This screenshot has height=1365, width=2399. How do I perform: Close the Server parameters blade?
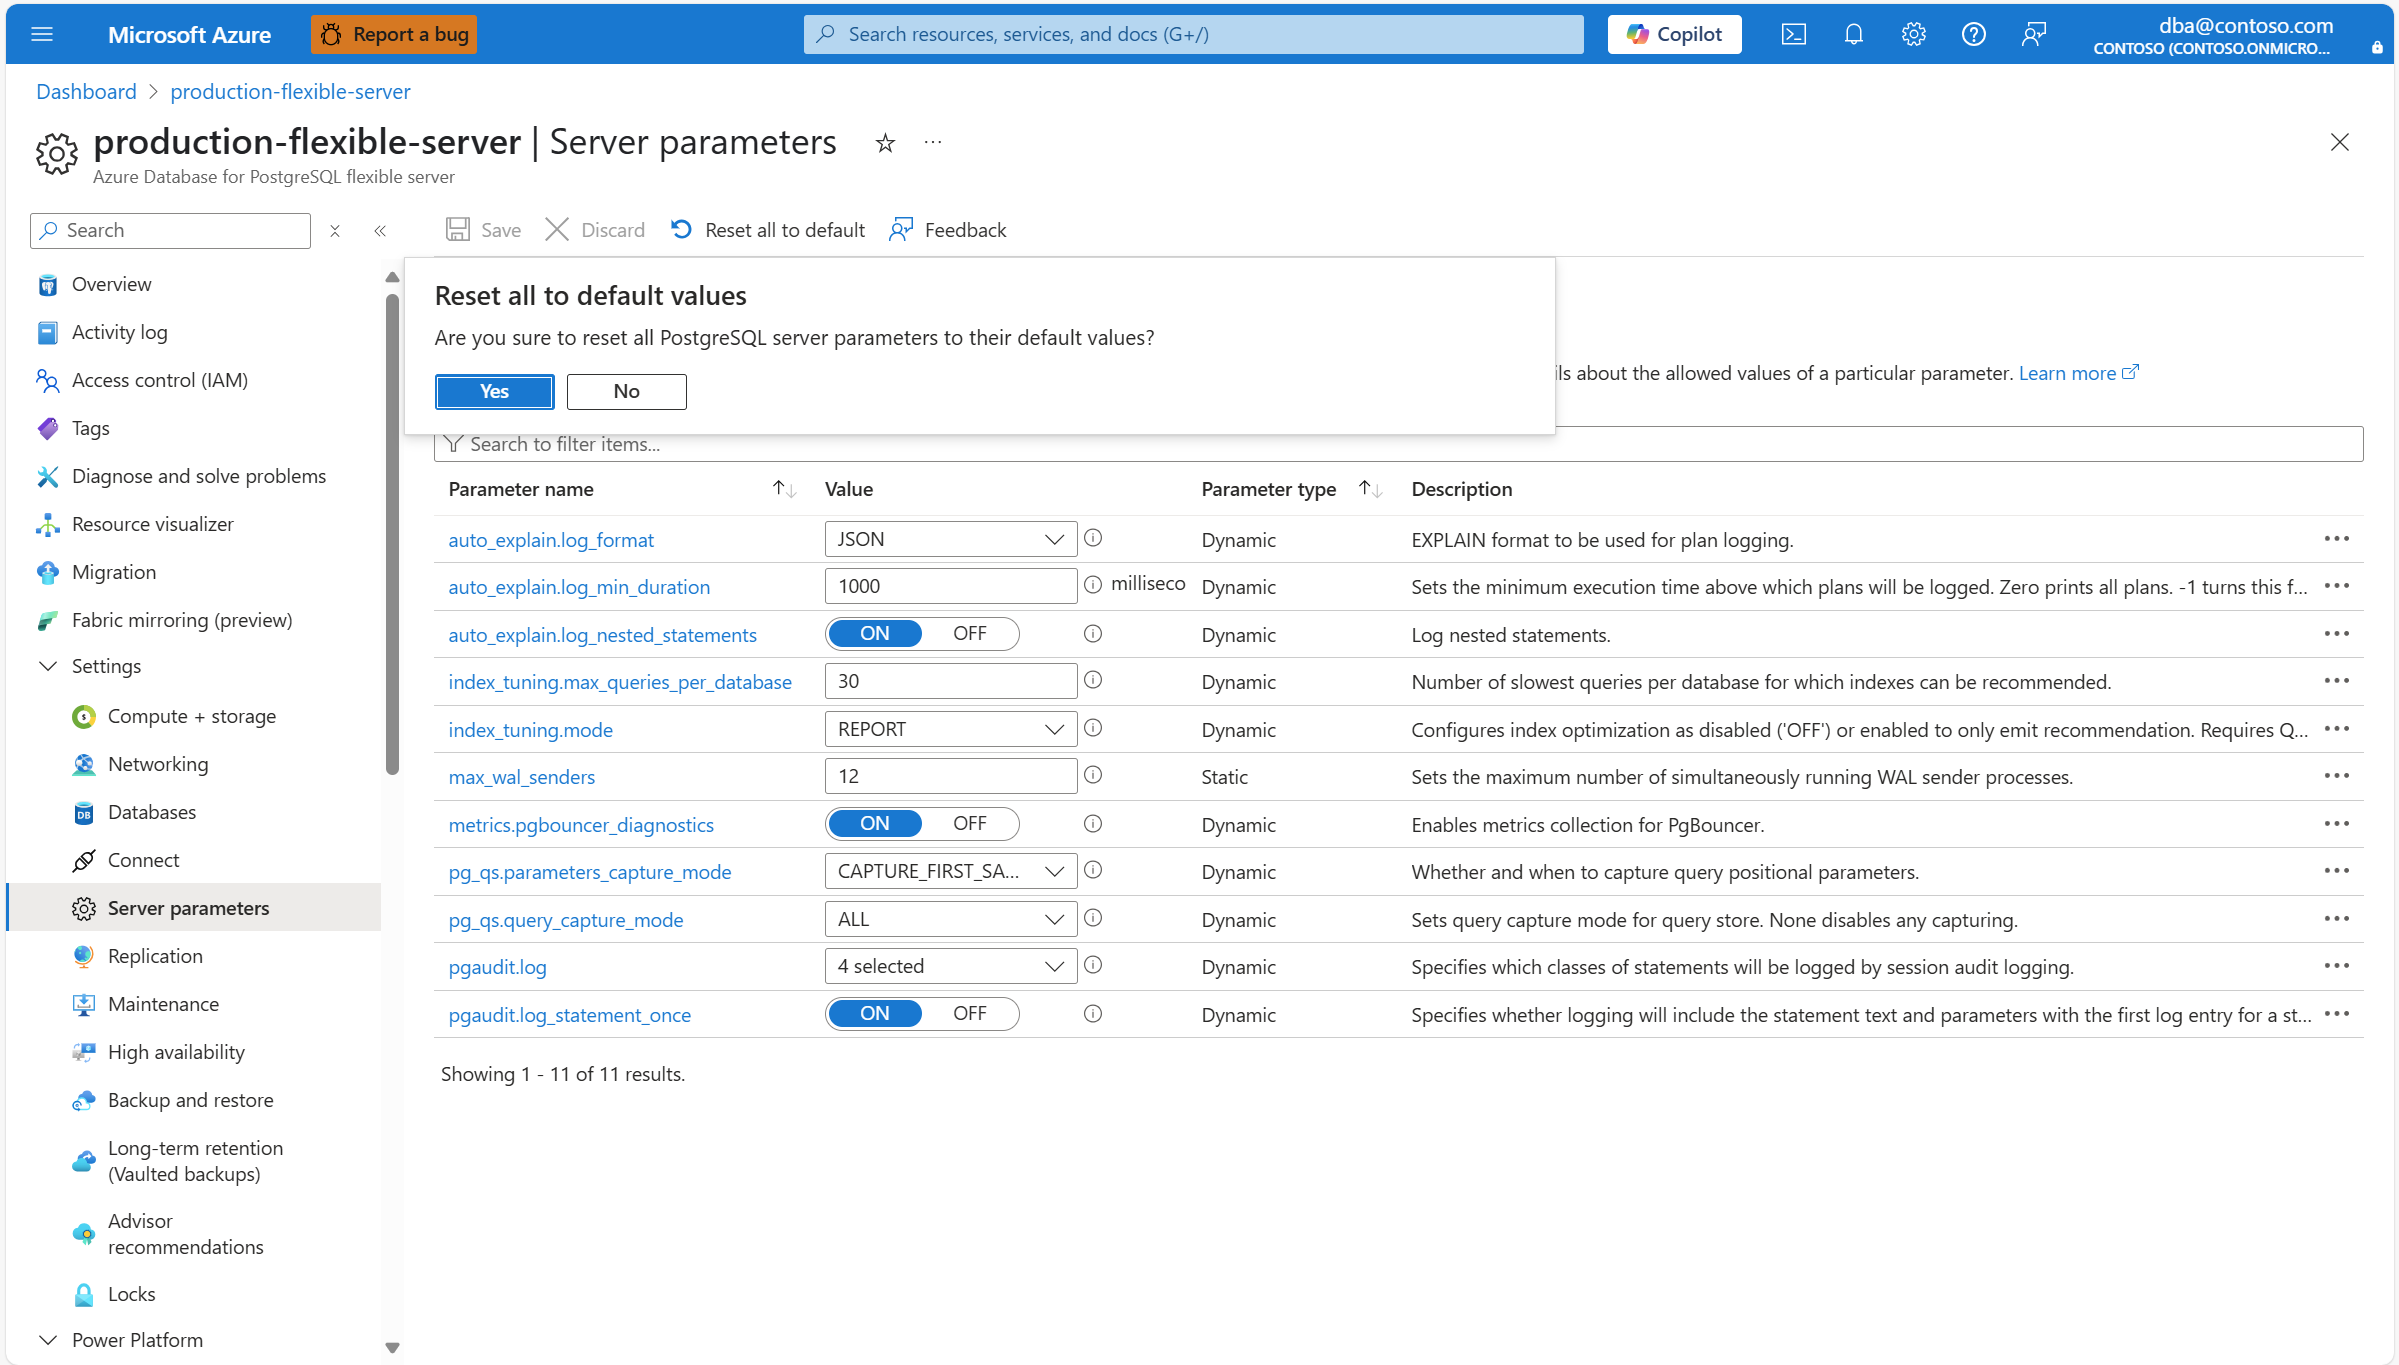click(2339, 142)
